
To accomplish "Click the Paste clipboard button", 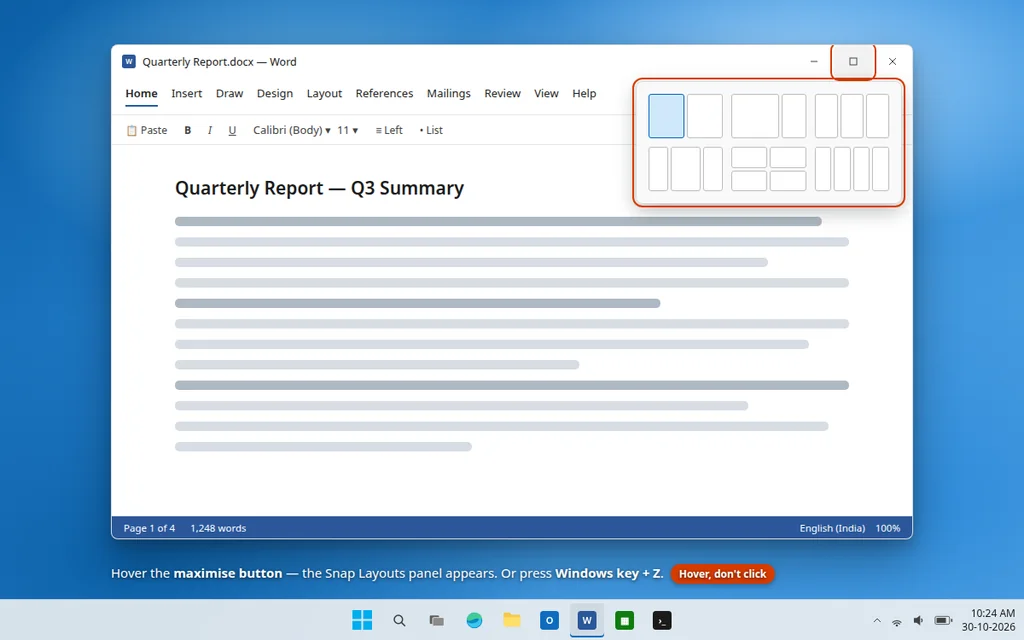I will 147,130.
